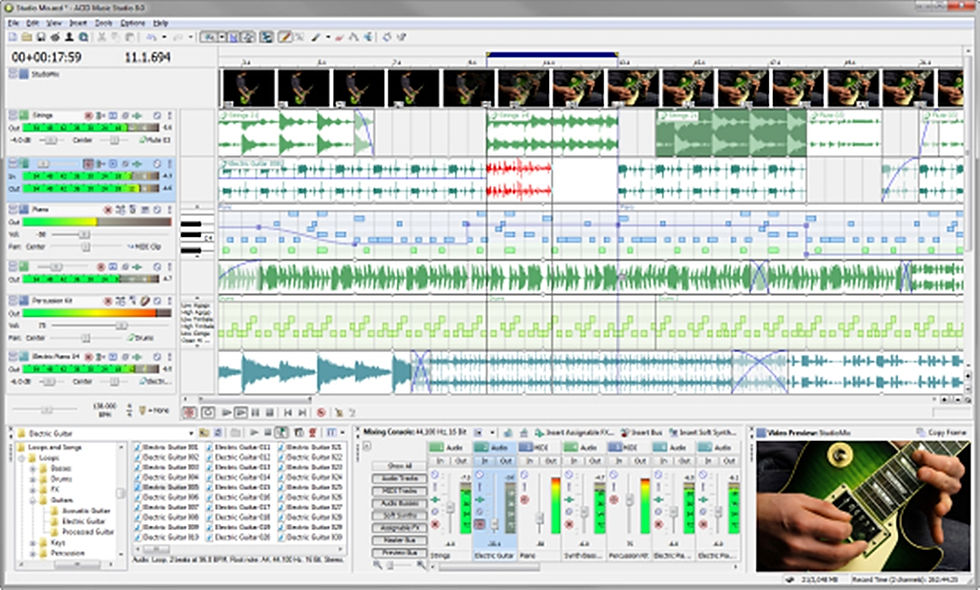Click Go to End transport button
The width and height of the screenshot is (980, 590).
302,412
